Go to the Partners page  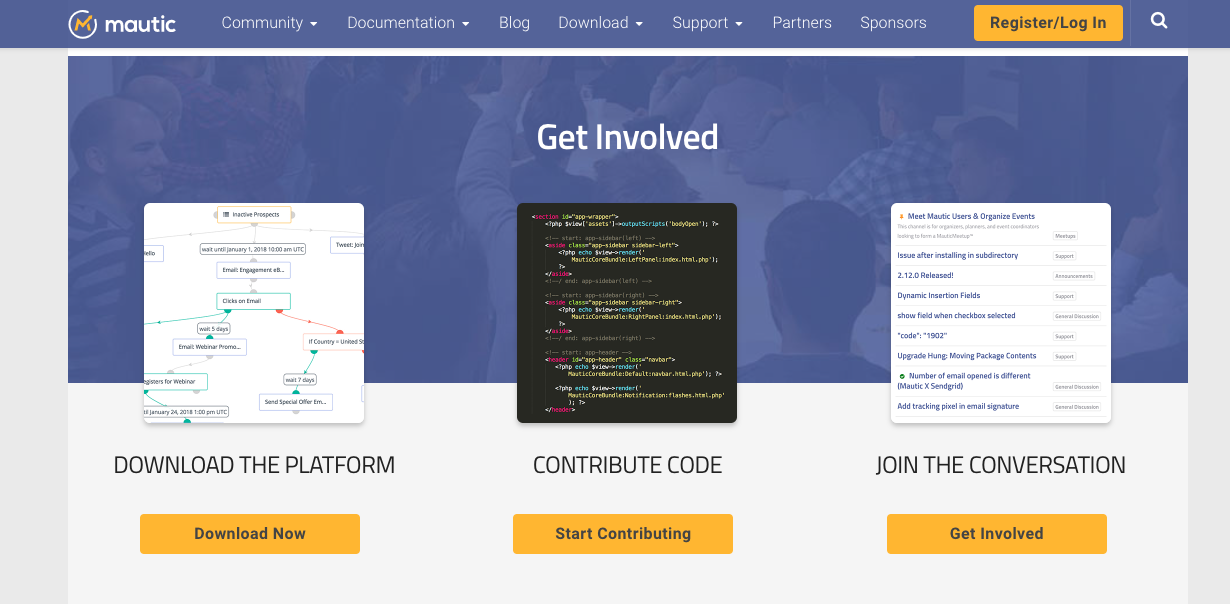click(x=802, y=22)
